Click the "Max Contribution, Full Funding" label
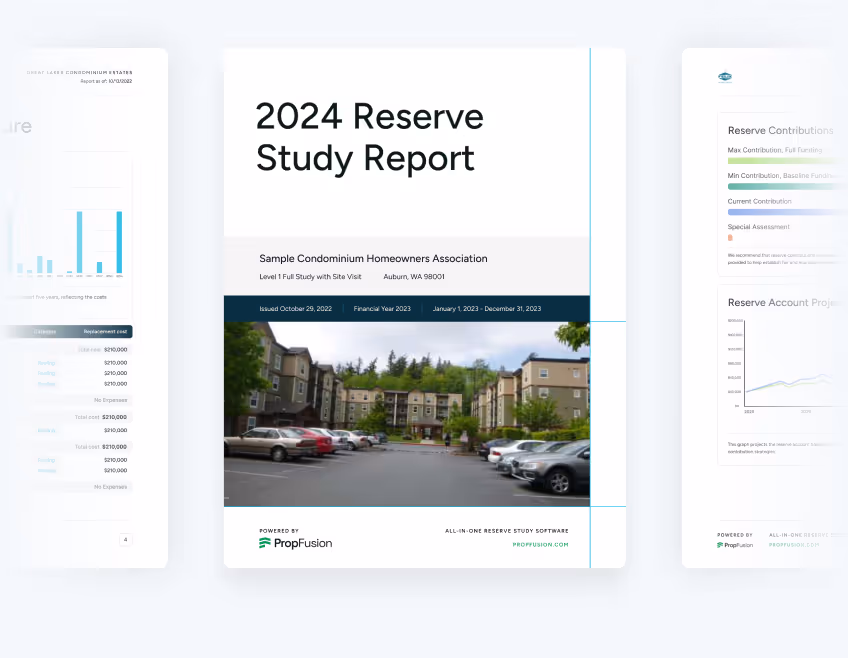The height and width of the screenshot is (658, 848). [x=774, y=150]
